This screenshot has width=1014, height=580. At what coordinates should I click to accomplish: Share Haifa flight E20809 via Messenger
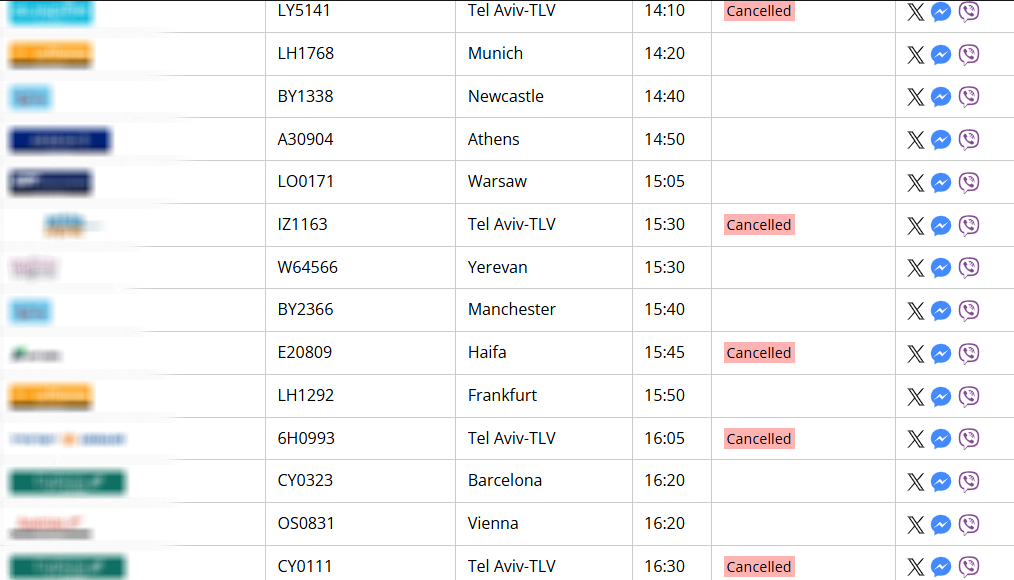click(x=941, y=354)
